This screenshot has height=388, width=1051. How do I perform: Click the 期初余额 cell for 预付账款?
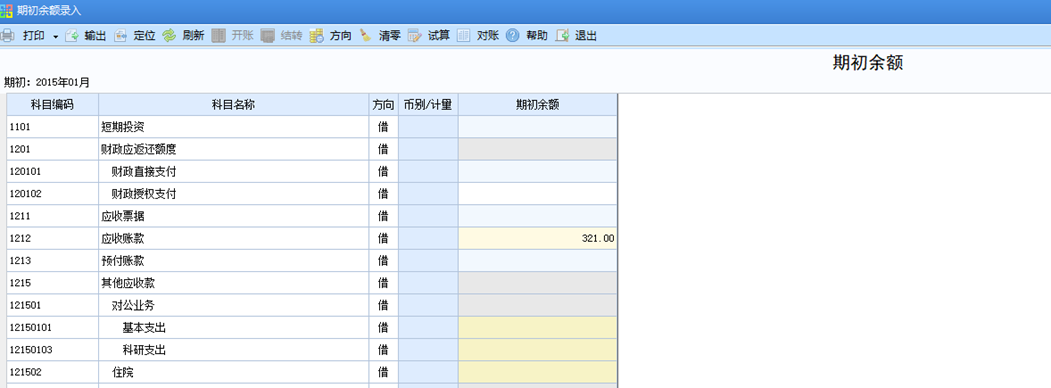538,261
